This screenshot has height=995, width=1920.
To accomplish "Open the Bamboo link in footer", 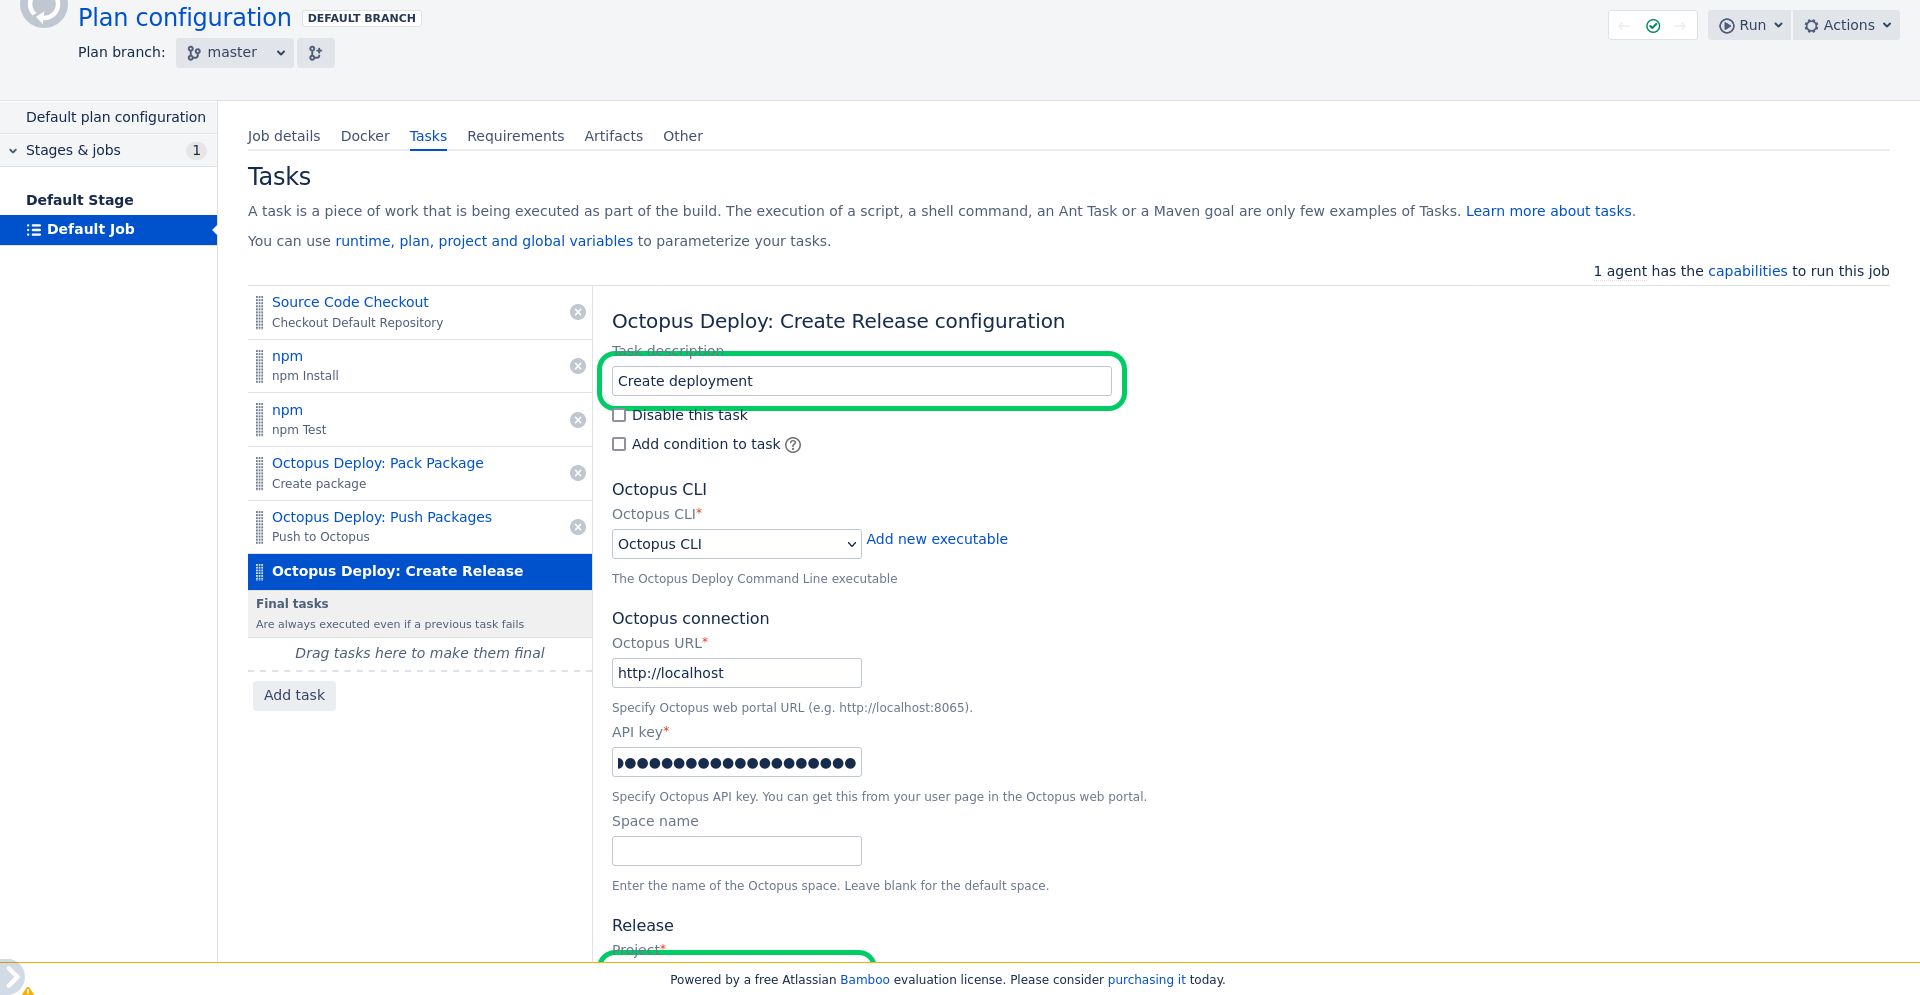I will (x=864, y=980).
